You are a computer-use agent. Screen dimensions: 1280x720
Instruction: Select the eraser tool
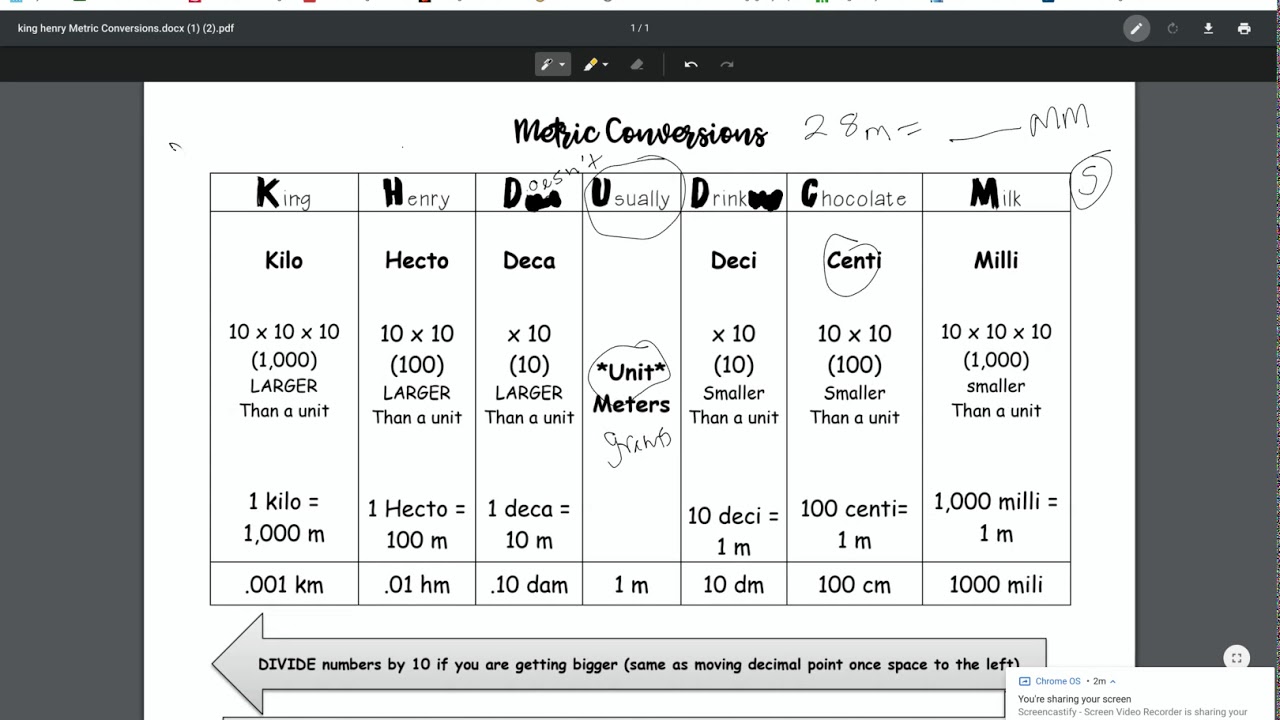coord(637,64)
